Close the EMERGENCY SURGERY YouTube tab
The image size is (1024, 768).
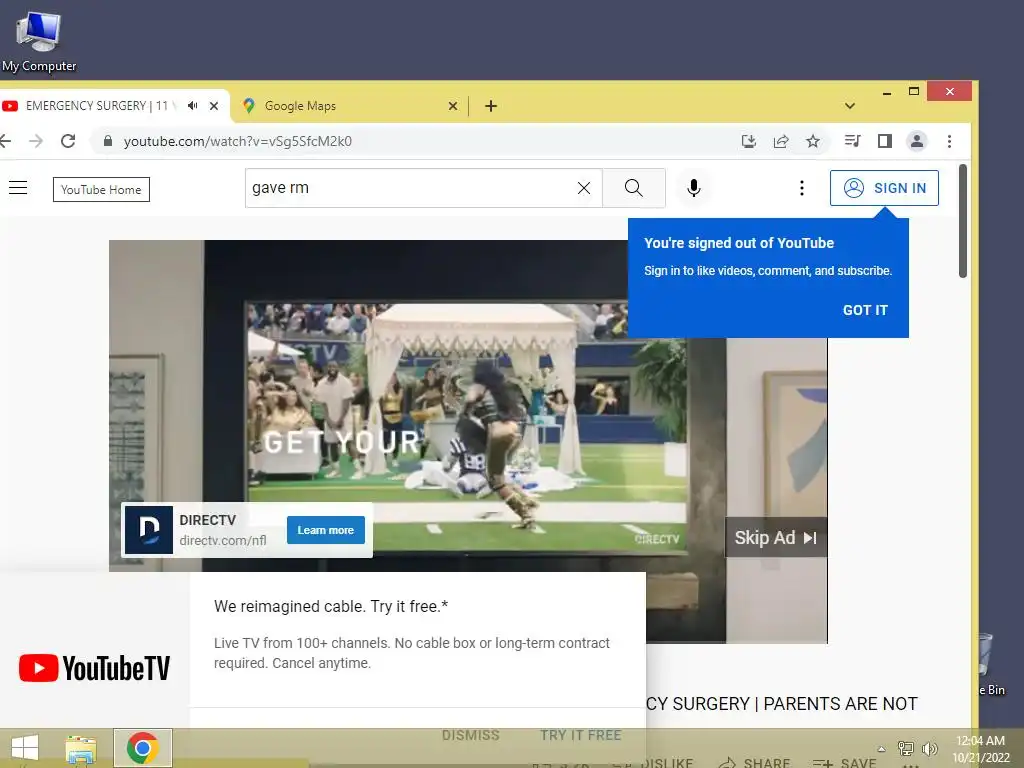(214, 106)
